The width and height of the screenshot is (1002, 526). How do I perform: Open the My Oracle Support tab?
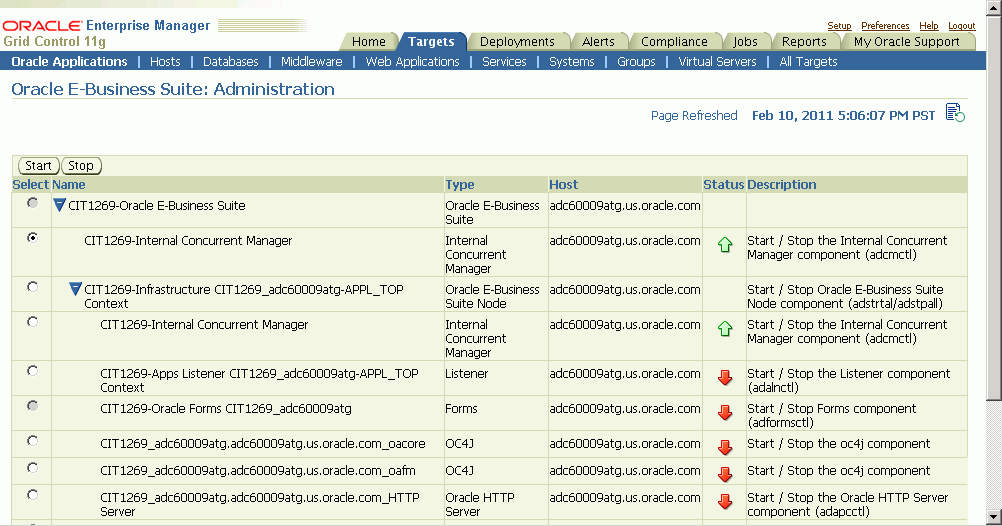906,42
